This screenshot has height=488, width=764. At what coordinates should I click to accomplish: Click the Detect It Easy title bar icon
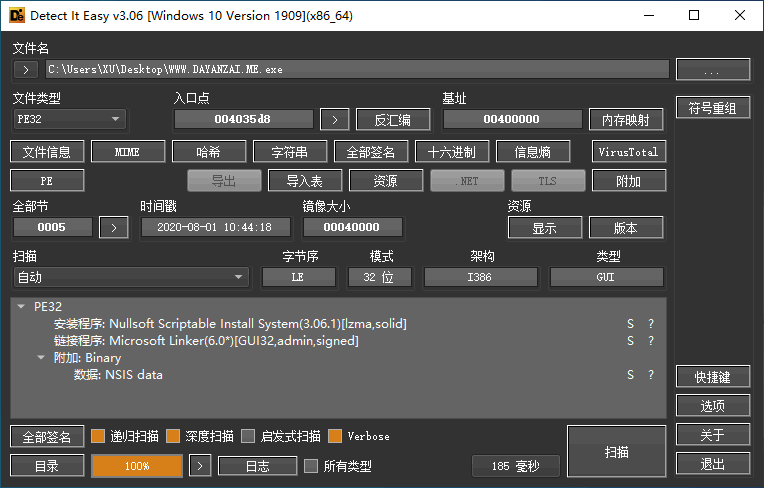17,16
